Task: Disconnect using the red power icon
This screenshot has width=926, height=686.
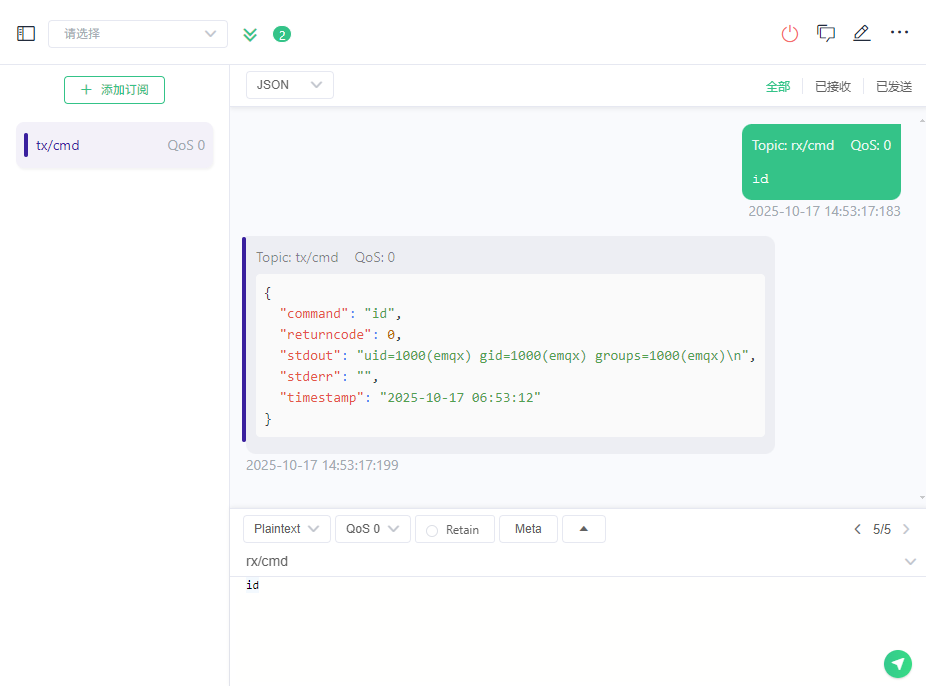Action: coord(790,34)
